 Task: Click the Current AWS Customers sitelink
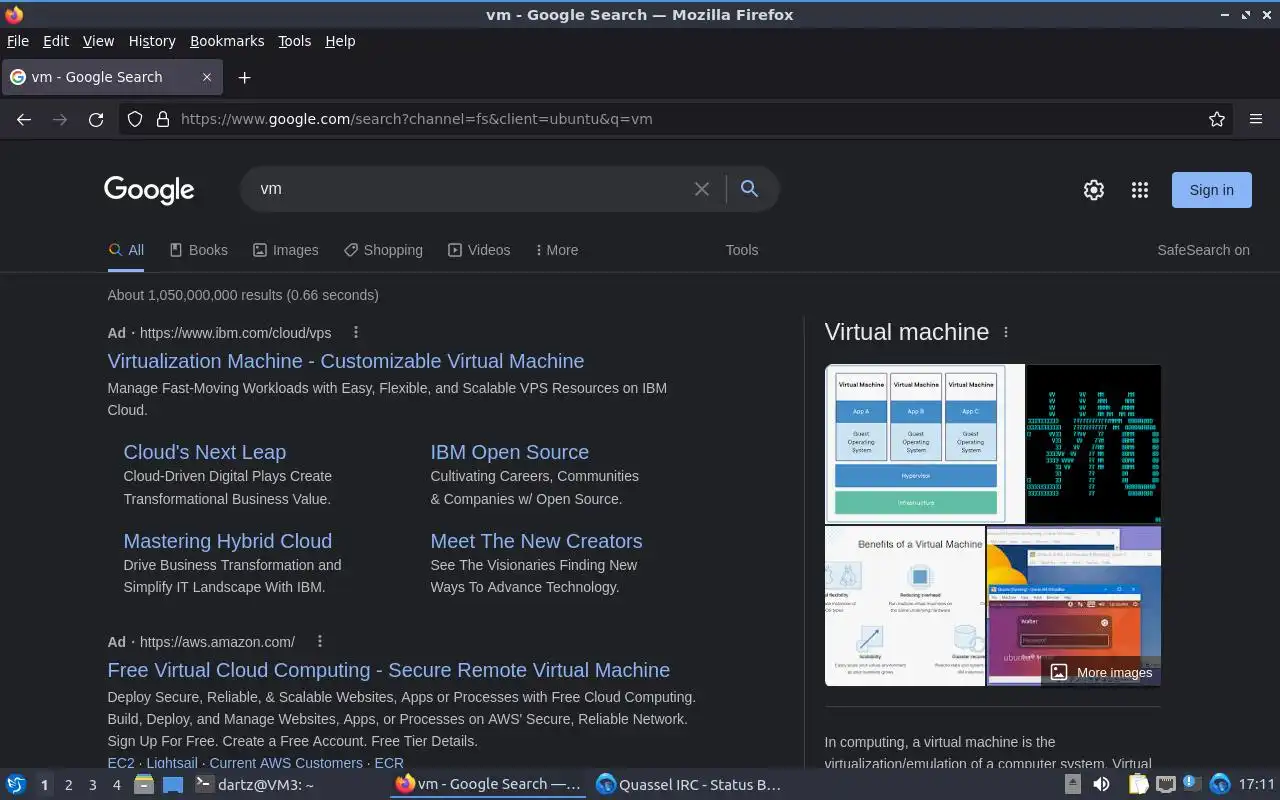(286, 763)
